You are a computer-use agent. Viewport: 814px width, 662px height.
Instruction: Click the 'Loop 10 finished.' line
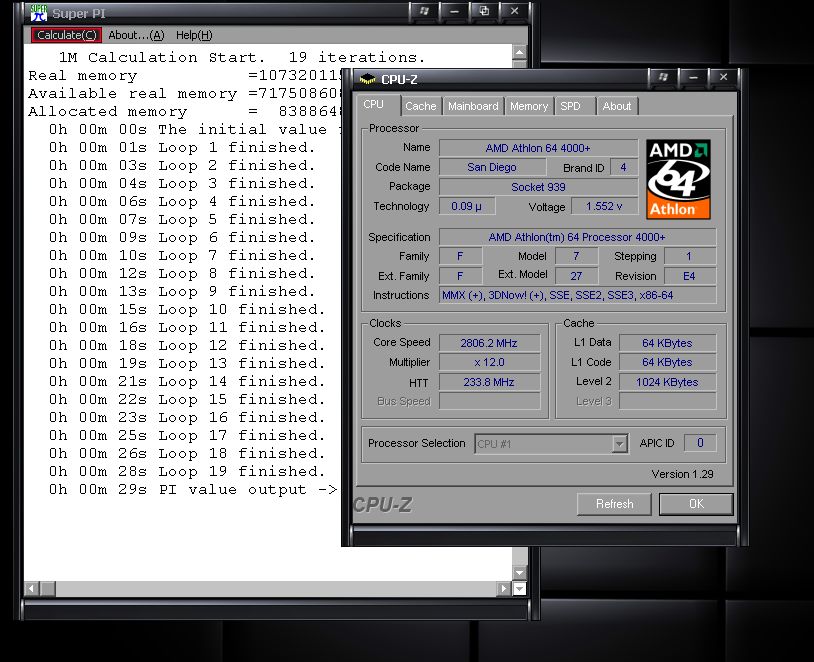[x=187, y=309]
